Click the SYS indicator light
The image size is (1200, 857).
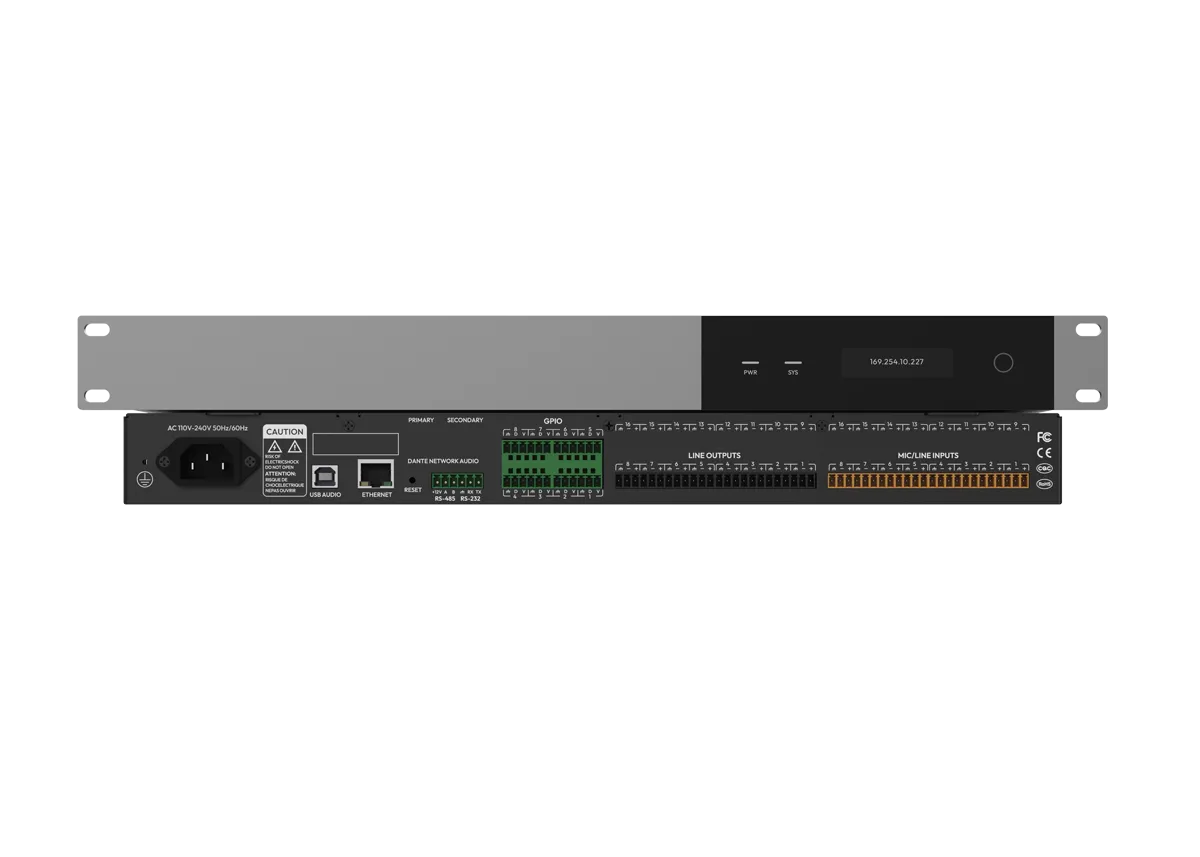click(793, 363)
